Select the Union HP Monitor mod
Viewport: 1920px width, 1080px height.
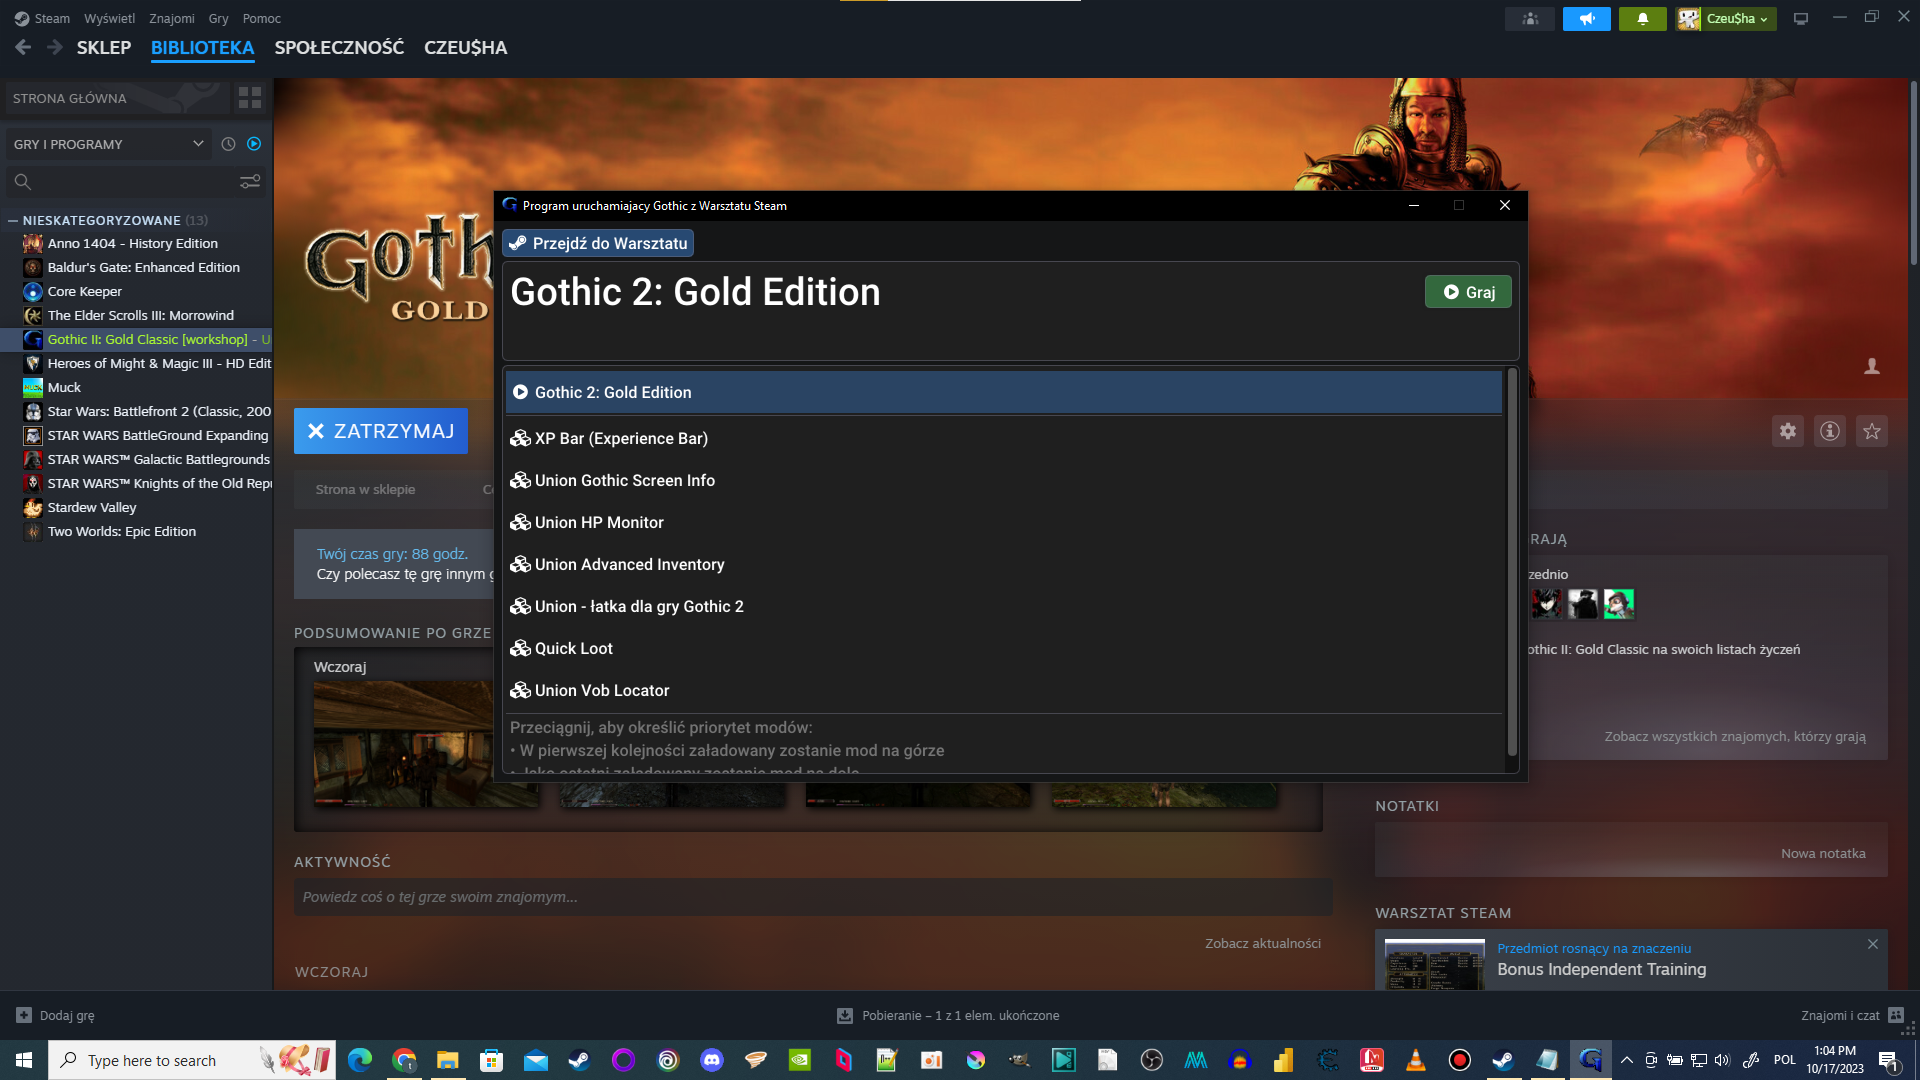point(598,522)
